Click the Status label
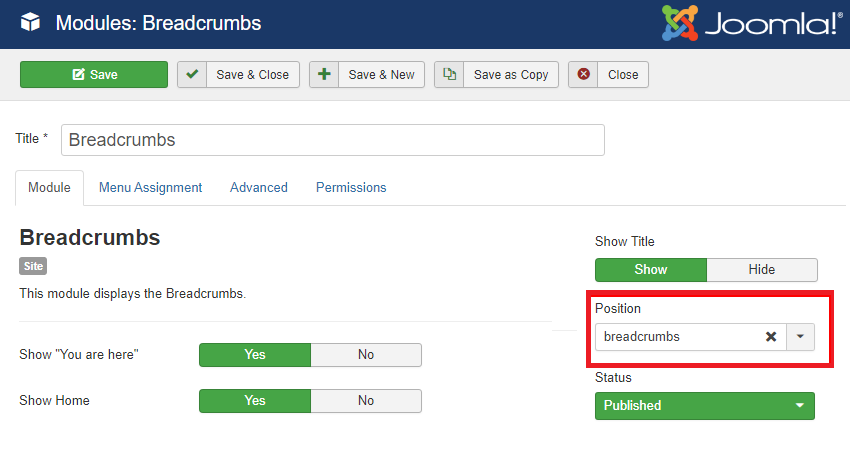The image size is (850, 450). click(613, 377)
